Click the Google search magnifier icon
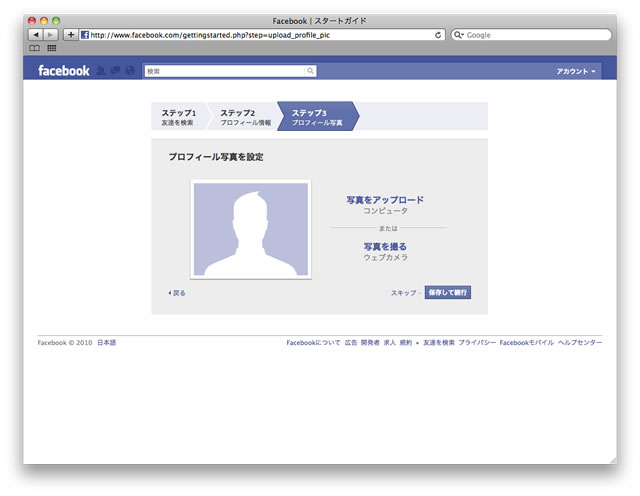Viewport: 640px width, 496px height. click(x=458, y=35)
